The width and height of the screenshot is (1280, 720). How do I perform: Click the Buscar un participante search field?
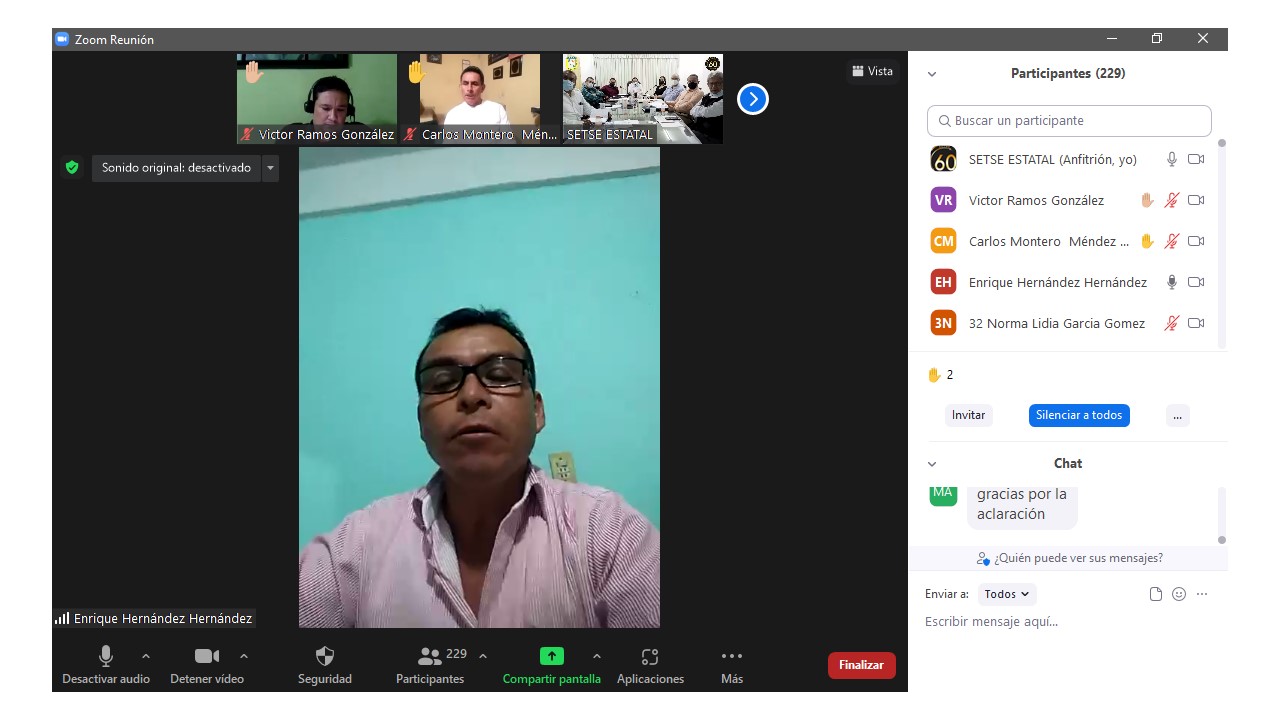click(1069, 121)
